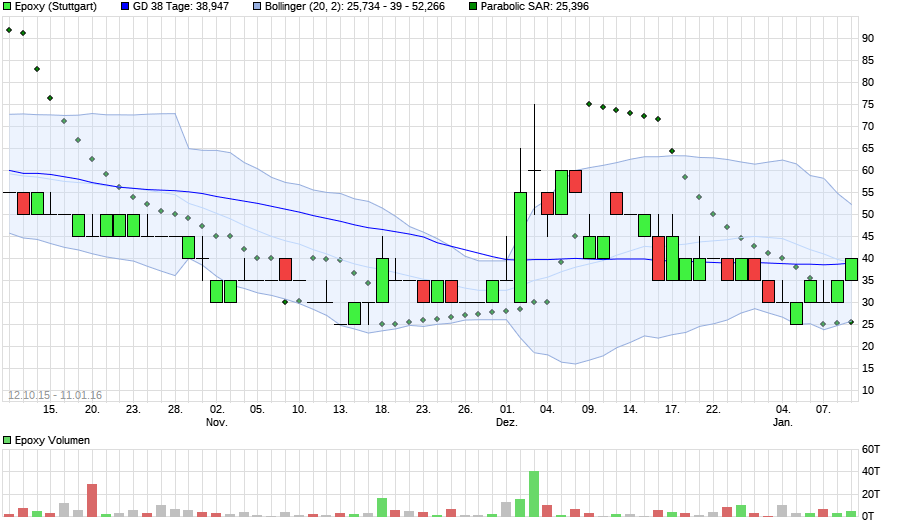Click the '20T' volume axis label
Screen dimensions: 900x526
871,494
